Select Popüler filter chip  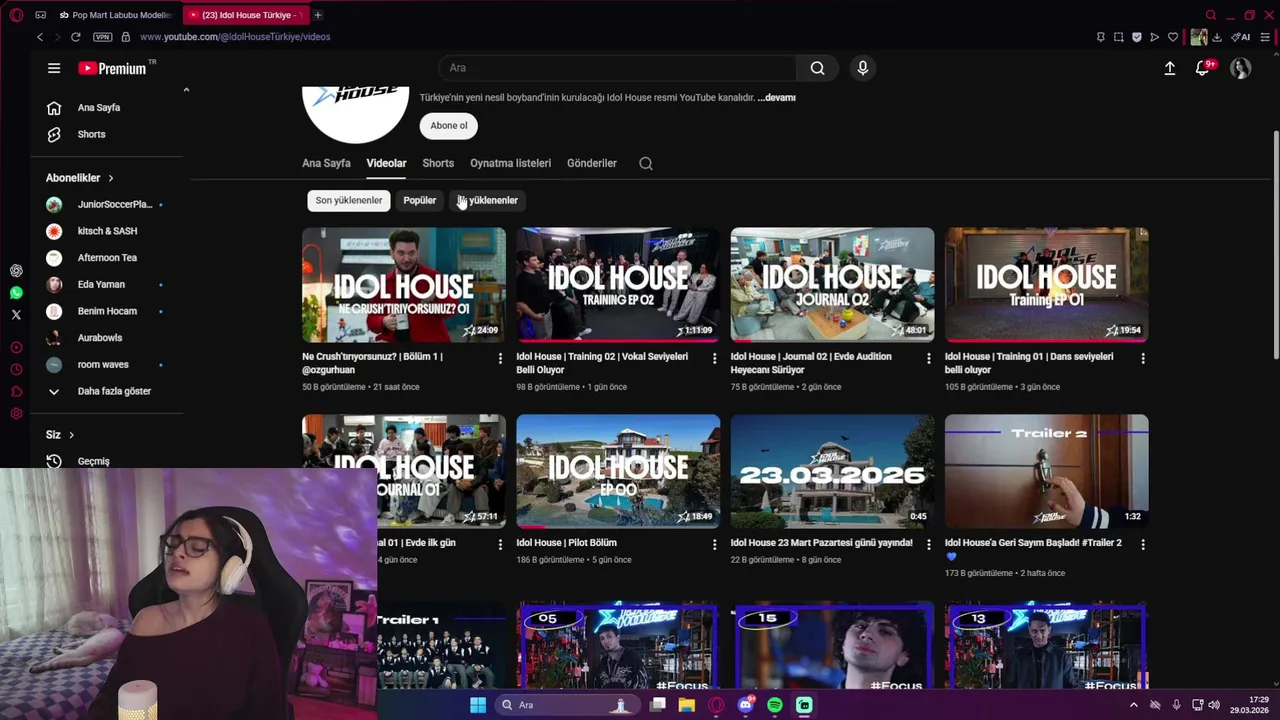tap(419, 200)
